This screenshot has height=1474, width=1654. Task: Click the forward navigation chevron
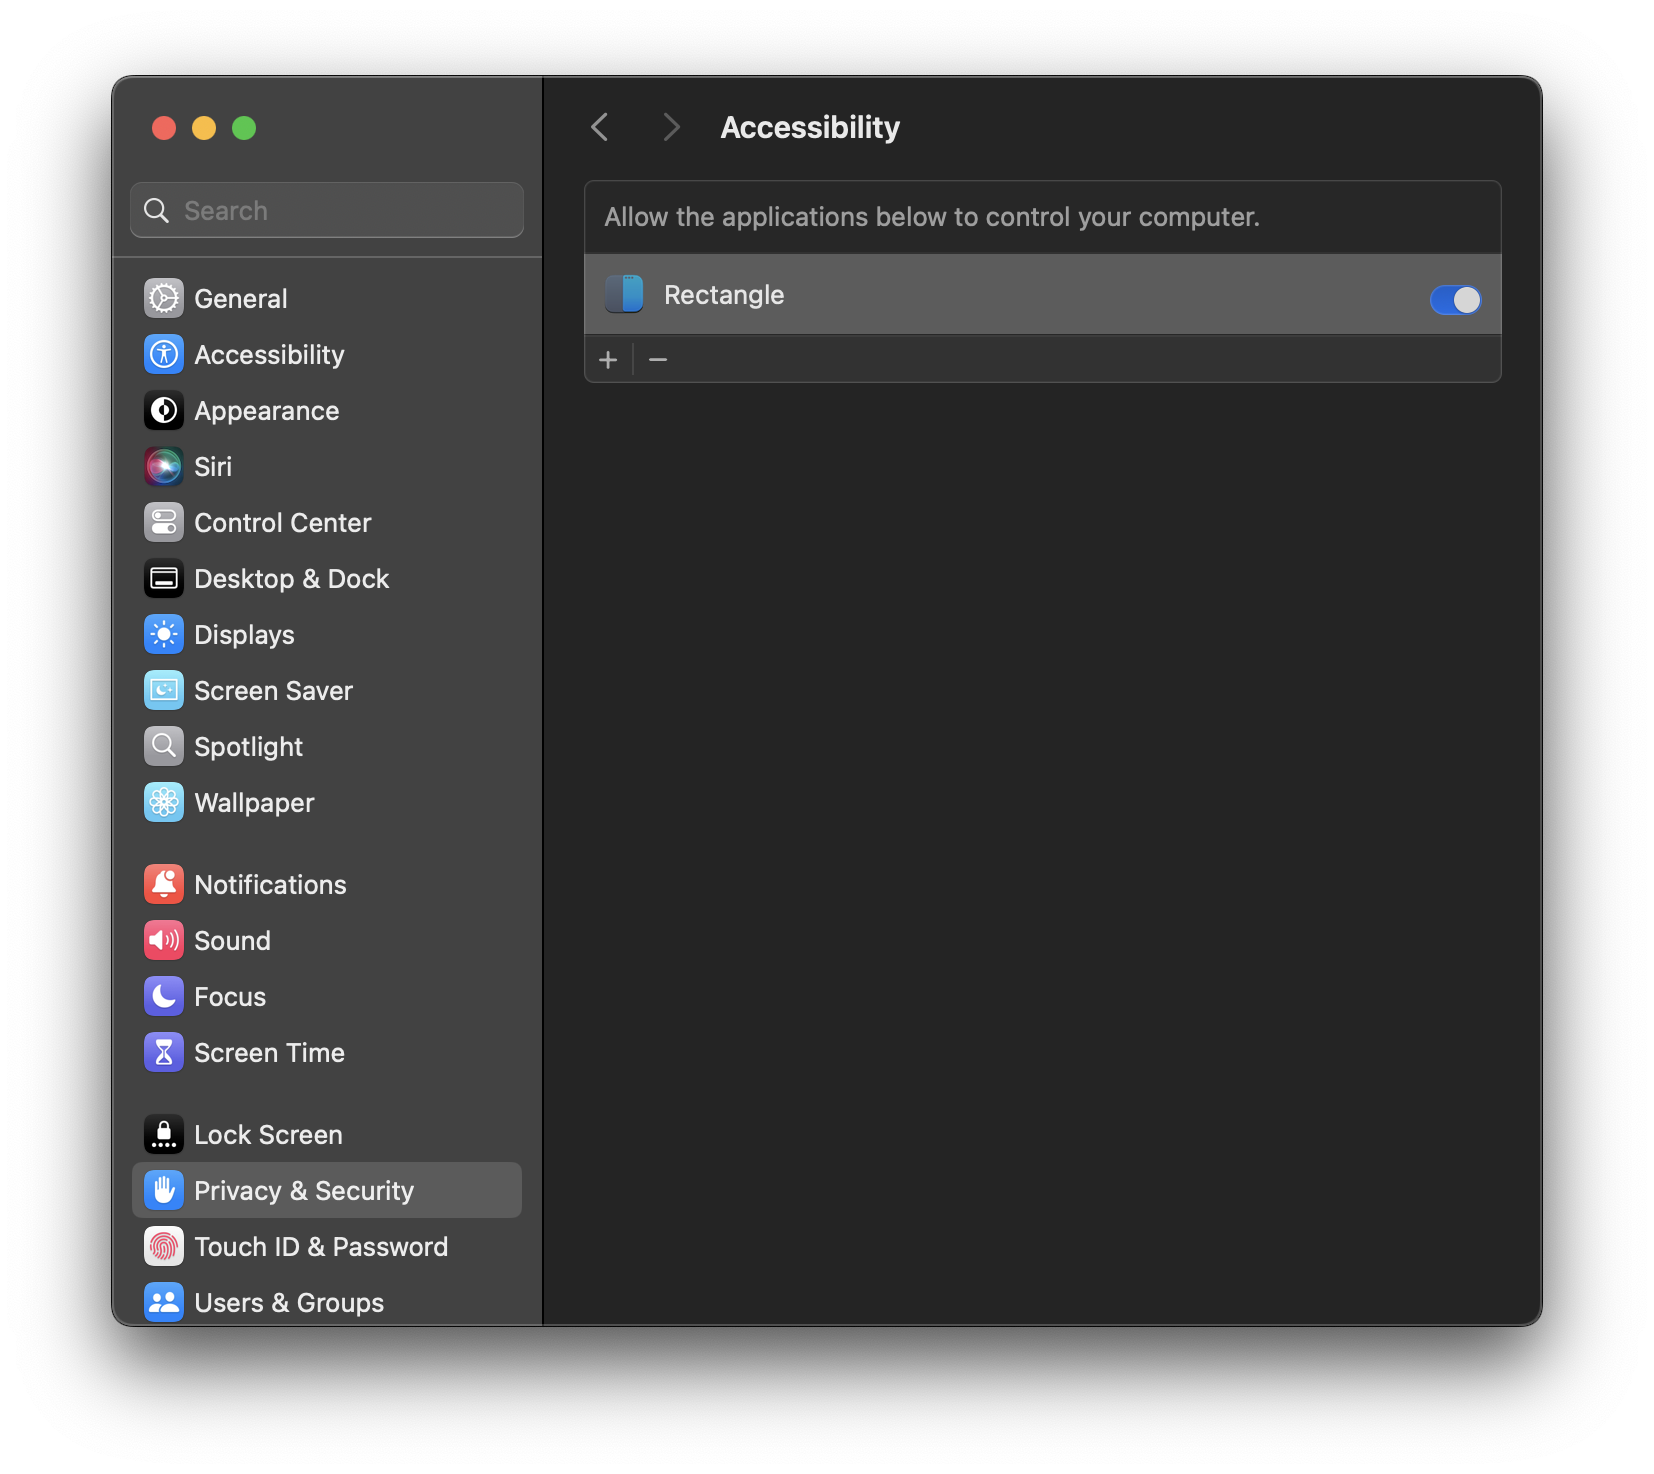(x=670, y=127)
